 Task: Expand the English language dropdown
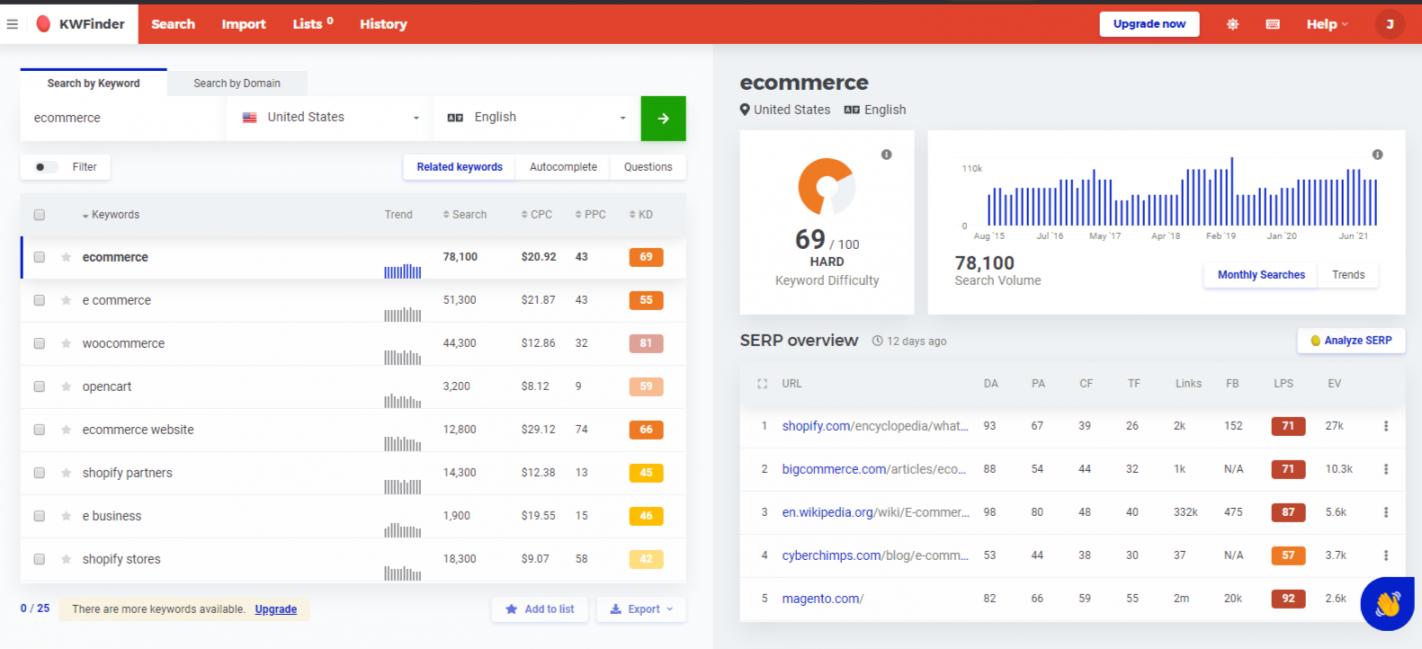[536, 118]
